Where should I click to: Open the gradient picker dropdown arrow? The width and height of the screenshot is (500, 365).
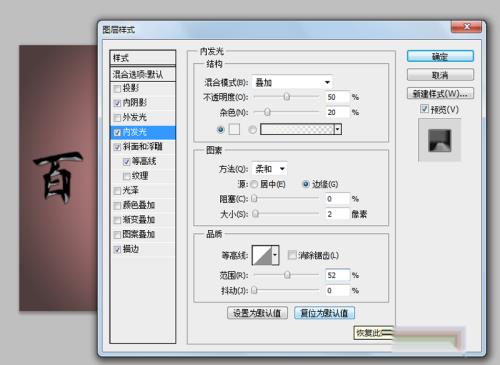point(338,129)
